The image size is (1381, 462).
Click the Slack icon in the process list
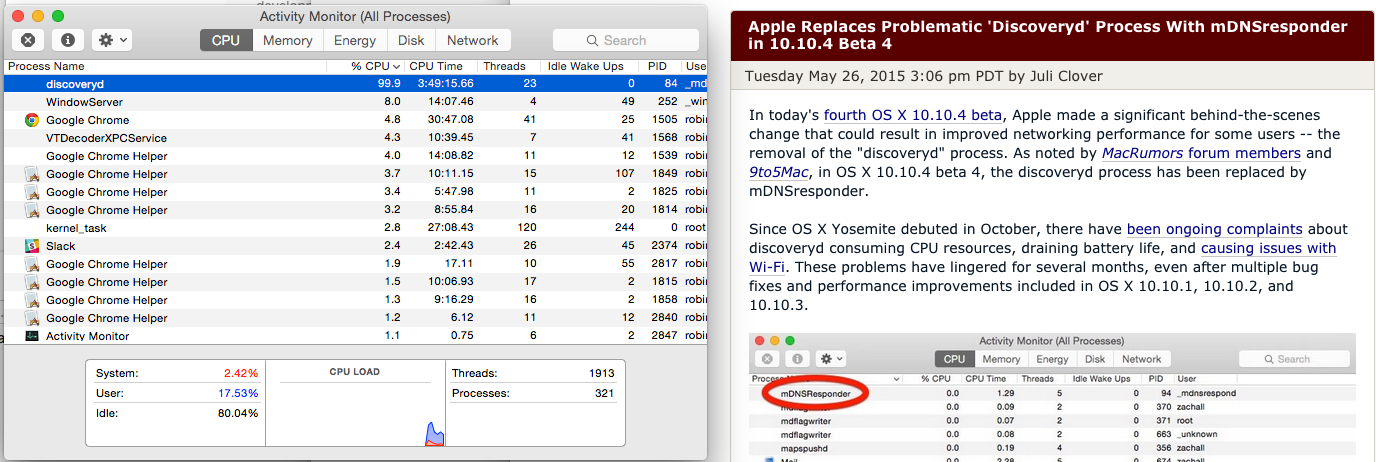tap(32, 246)
